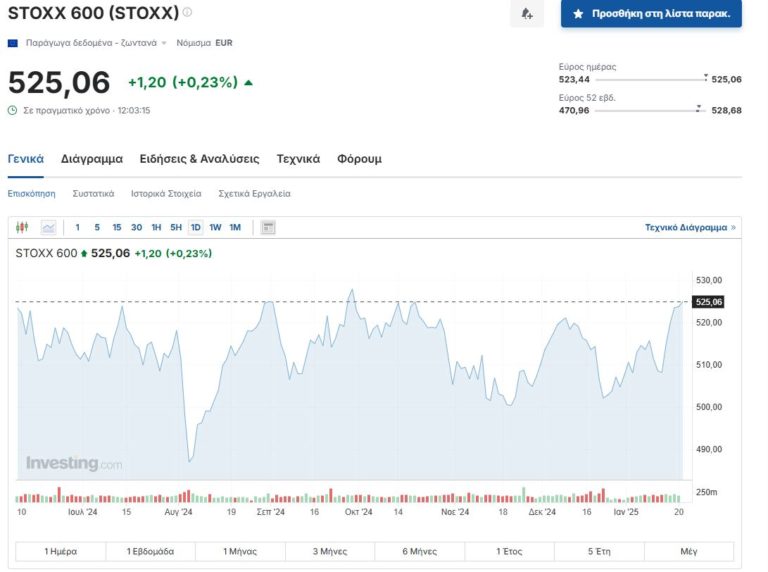Select the 15-minute interval option
The height and width of the screenshot is (572, 768).
click(117, 228)
